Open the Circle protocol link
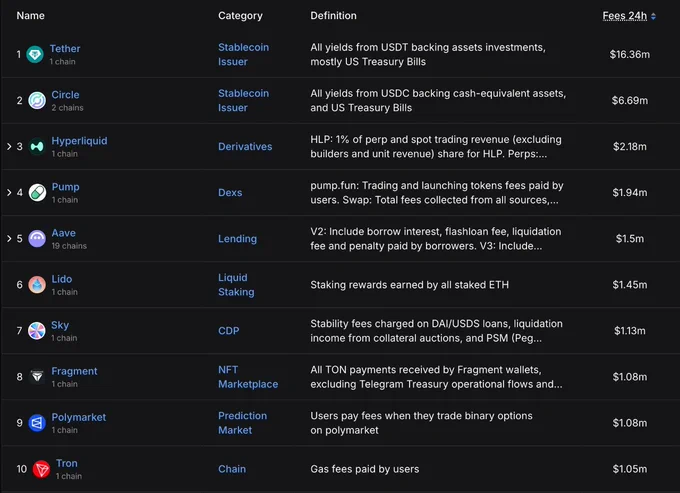 (65, 95)
